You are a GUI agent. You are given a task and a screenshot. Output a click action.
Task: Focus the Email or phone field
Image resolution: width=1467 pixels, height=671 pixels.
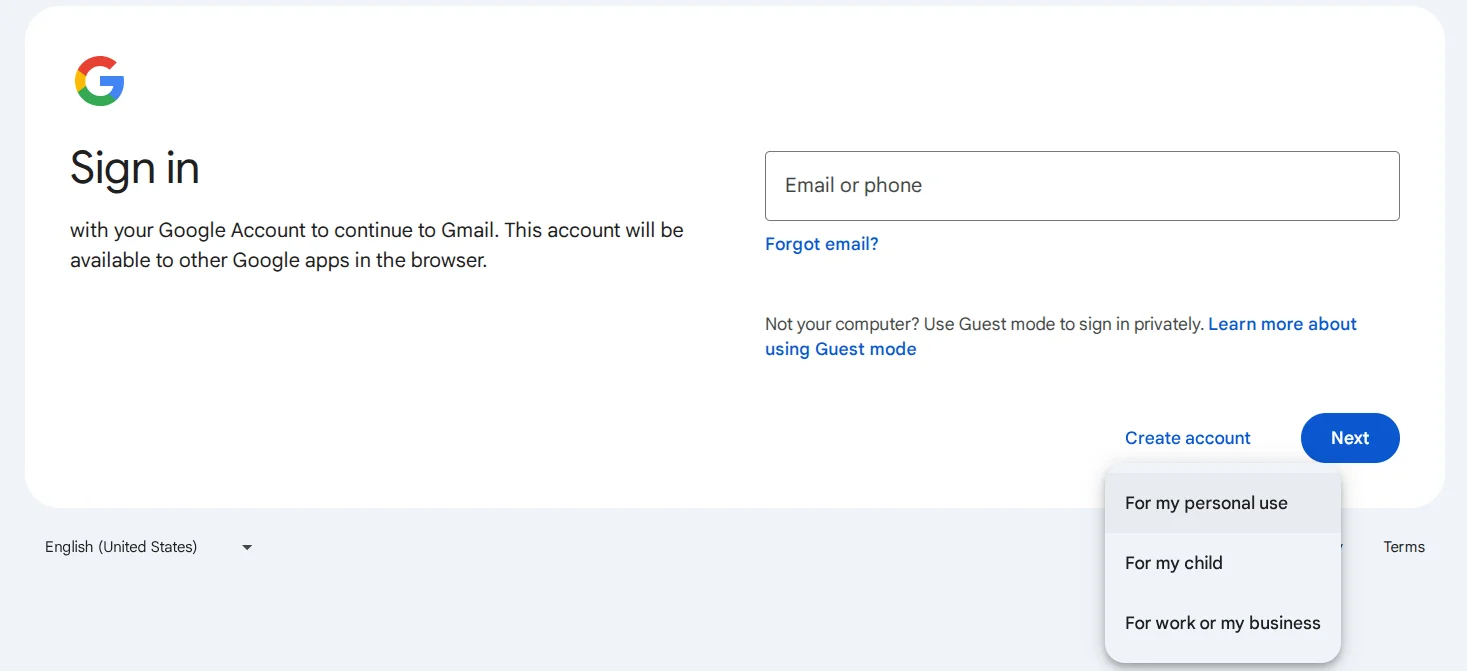click(1081, 186)
